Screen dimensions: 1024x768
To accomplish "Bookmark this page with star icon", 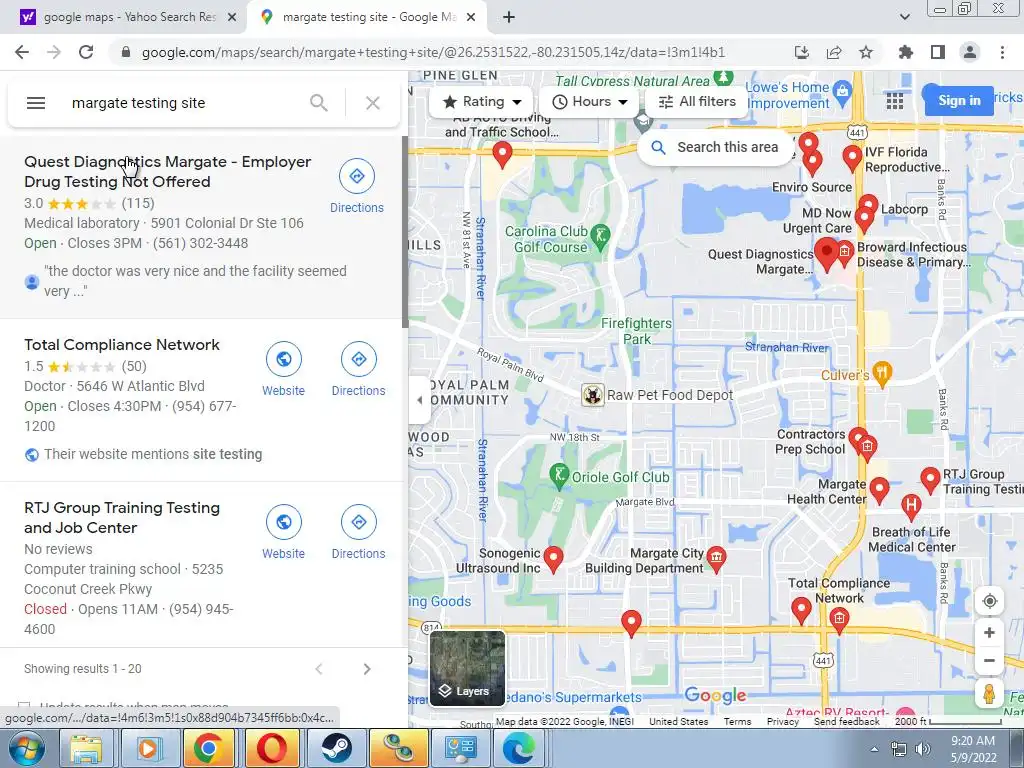I will [x=866, y=52].
